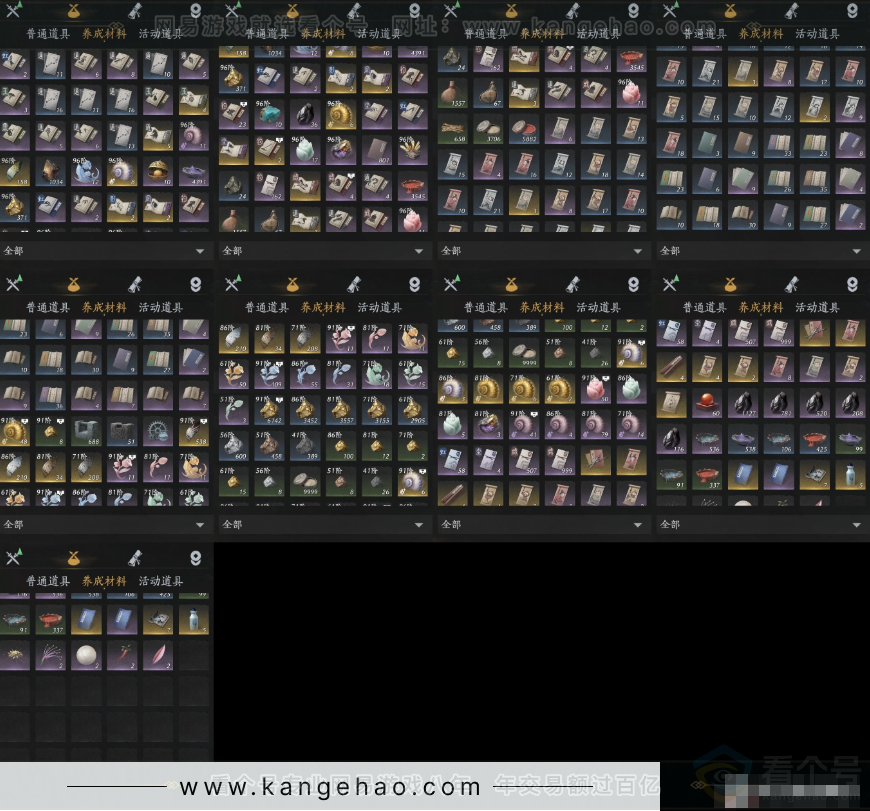Select the cogwheel material in the middle-left panel
Viewport: 870px width, 811px height.
(x=160, y=431)
